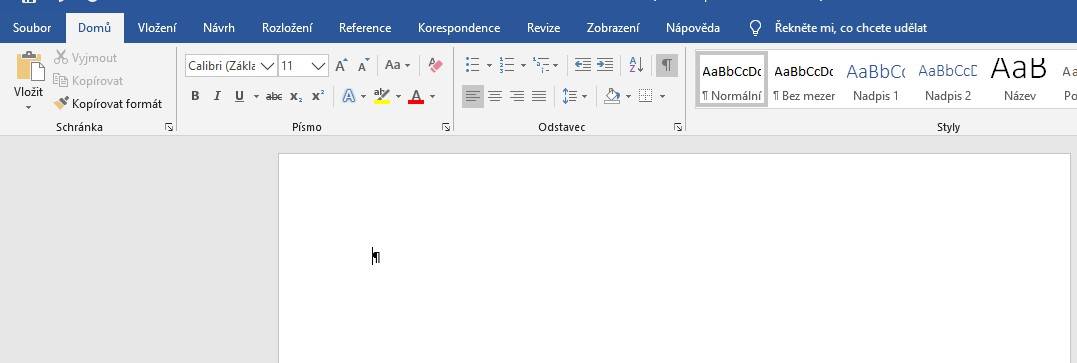Click the borders icon
Image resolution: width=1077 pixels, height=363 pixels.
645,96
